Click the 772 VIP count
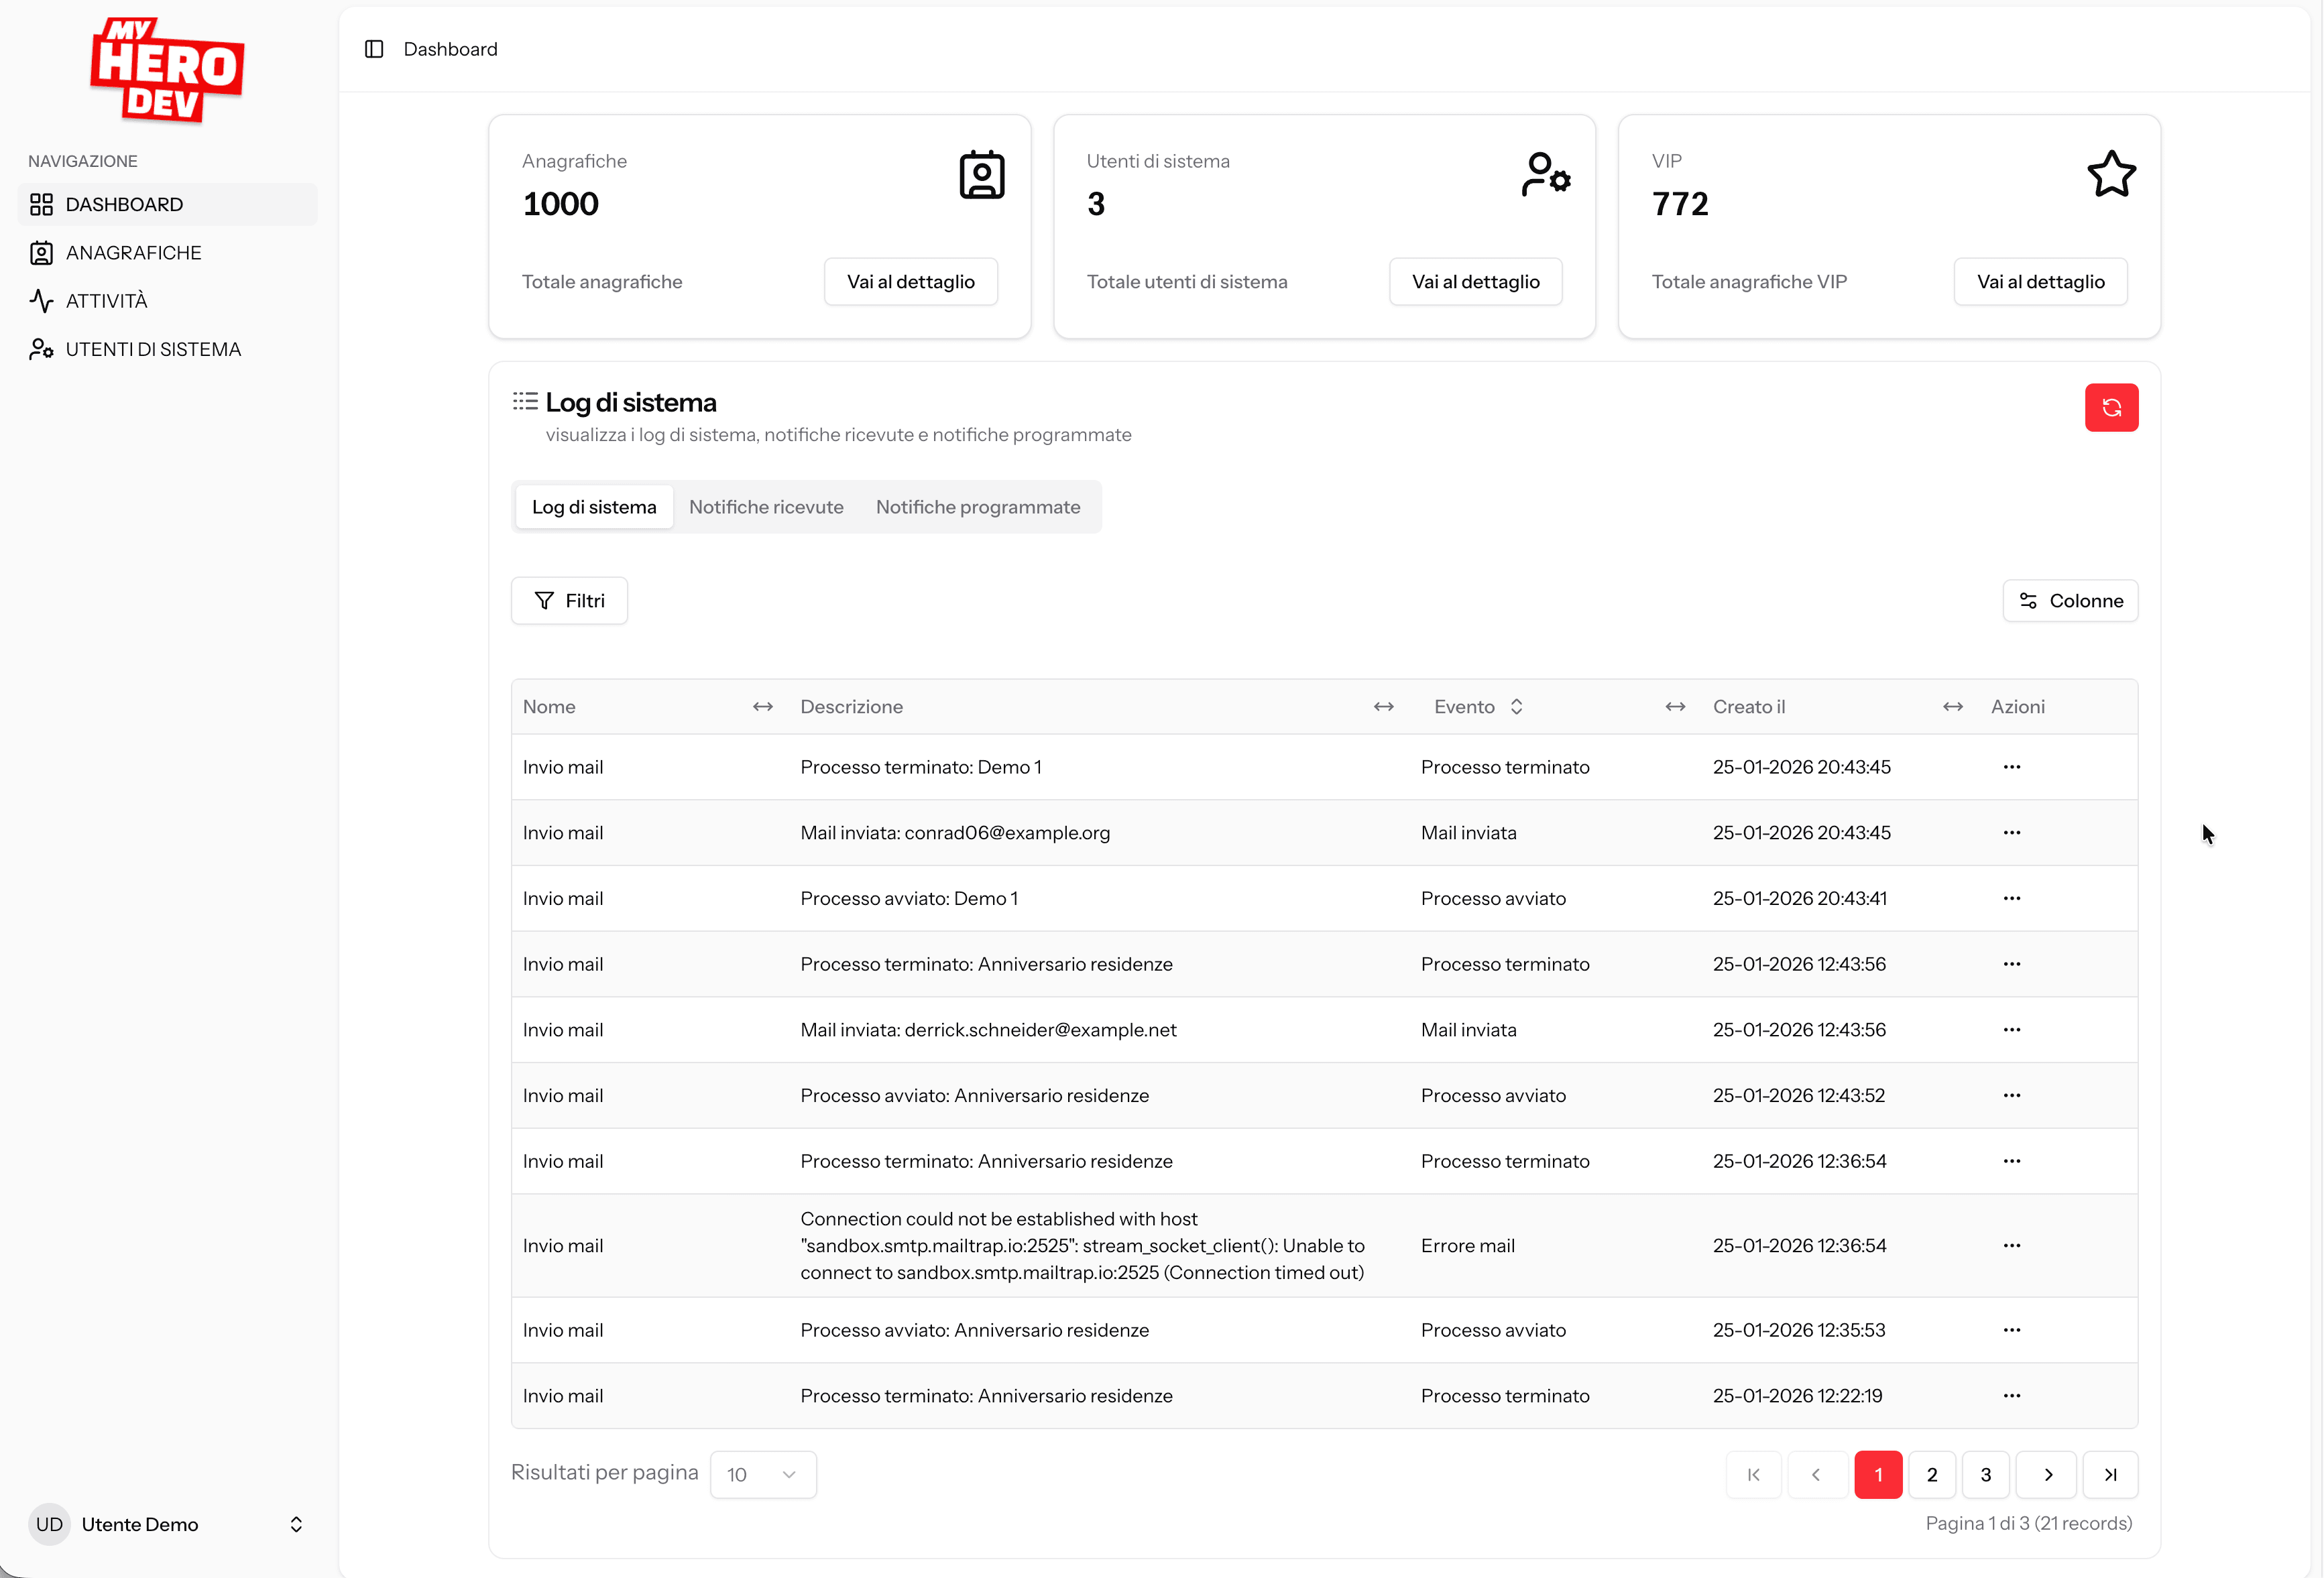This screenshot has height=1578, width=2324. point(1680,204)
